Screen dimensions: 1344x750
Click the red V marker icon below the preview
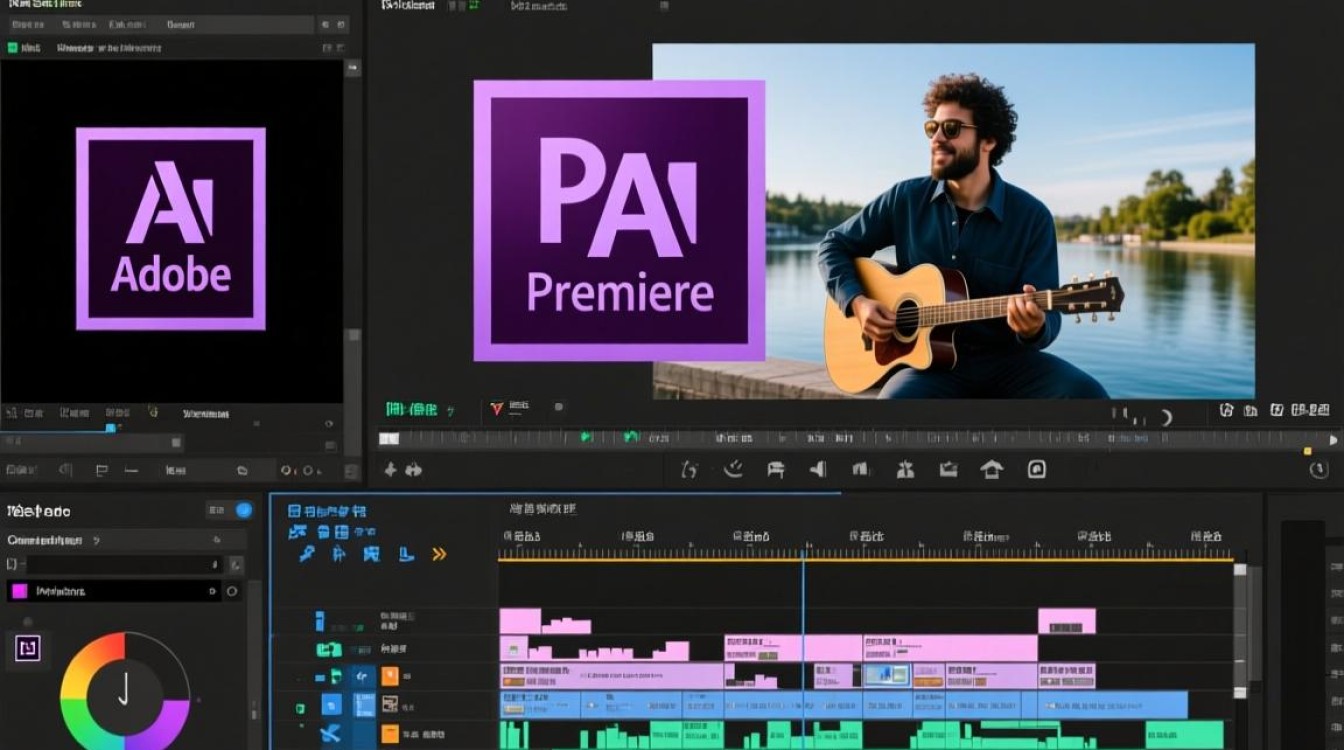(x=497, y=408)
